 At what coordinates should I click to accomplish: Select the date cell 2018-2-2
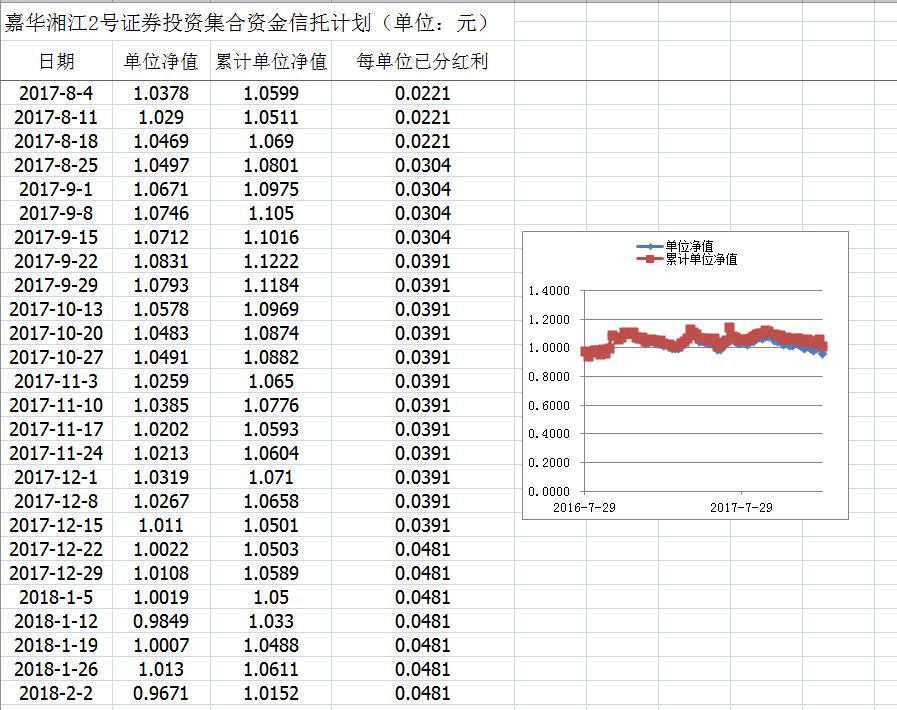[x=56, y=693]
